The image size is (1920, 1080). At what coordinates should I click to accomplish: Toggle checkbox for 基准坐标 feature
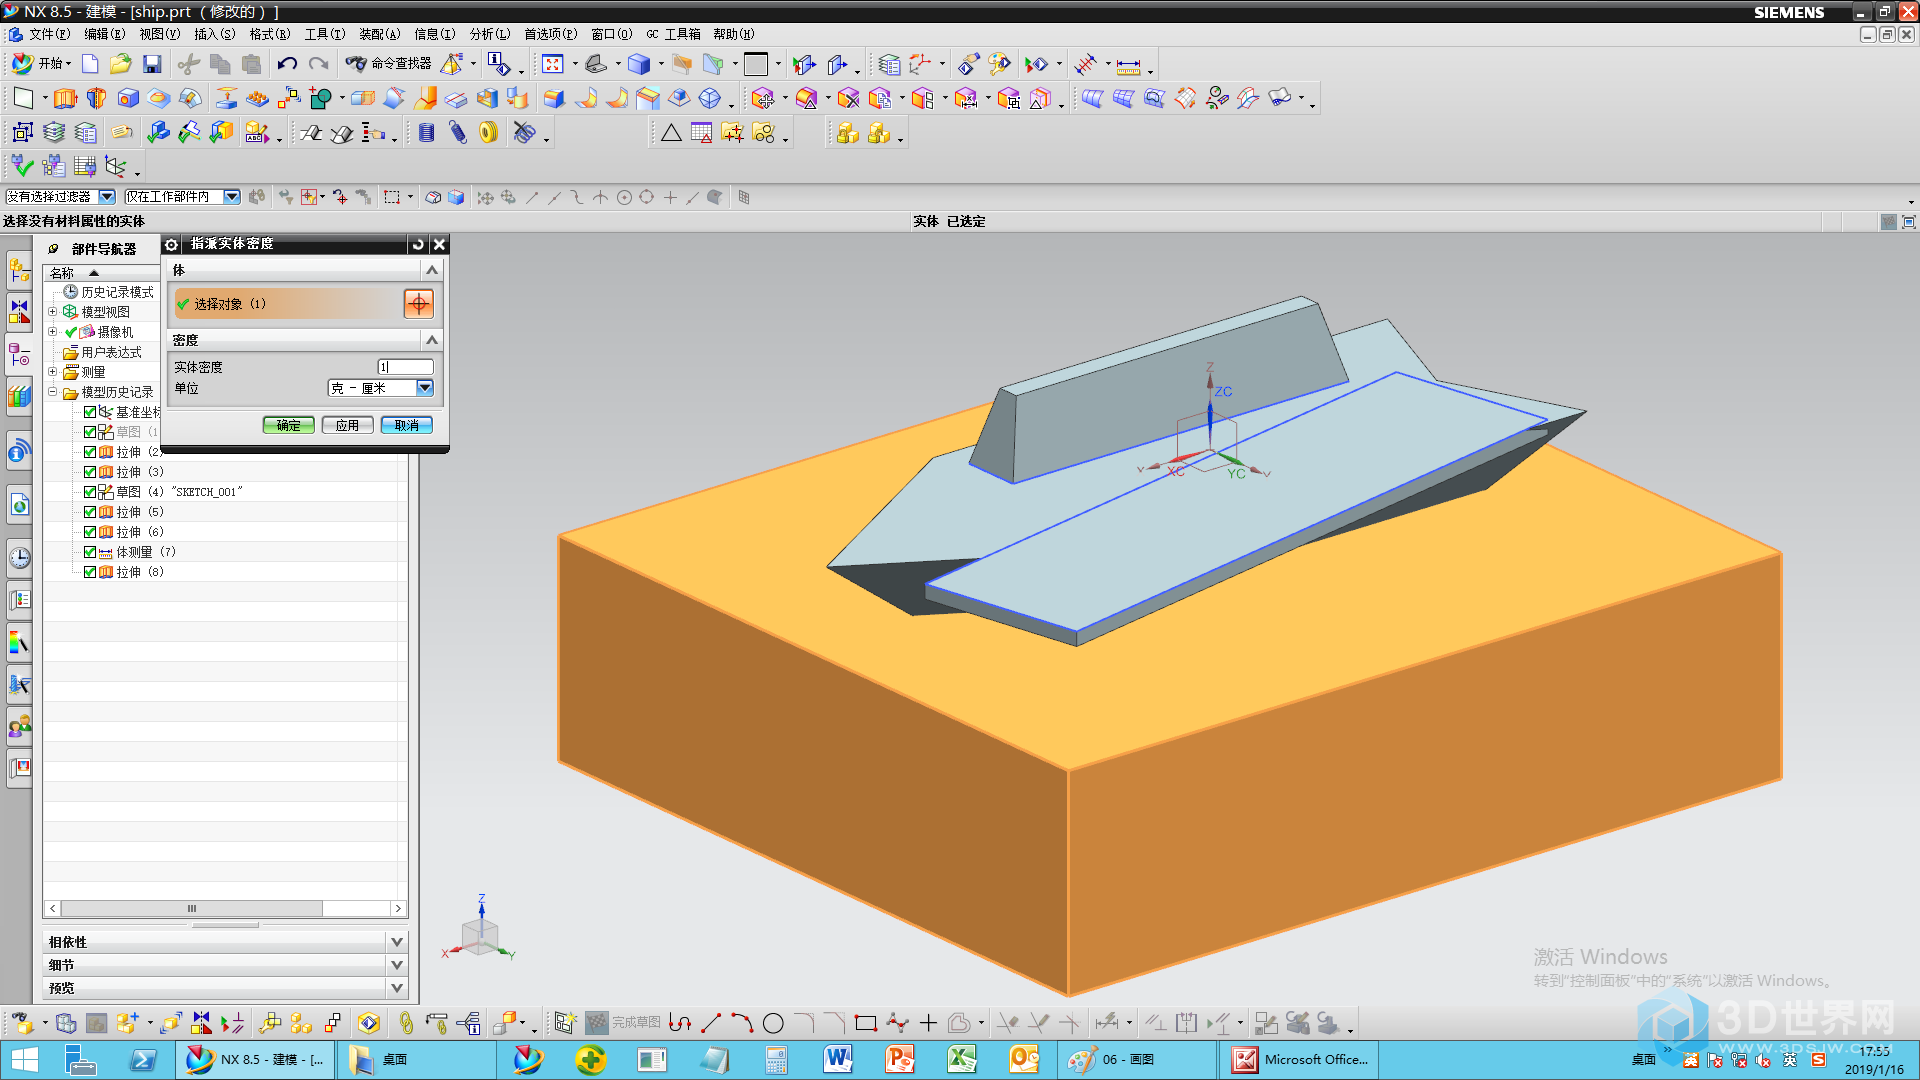coord(90,412)
